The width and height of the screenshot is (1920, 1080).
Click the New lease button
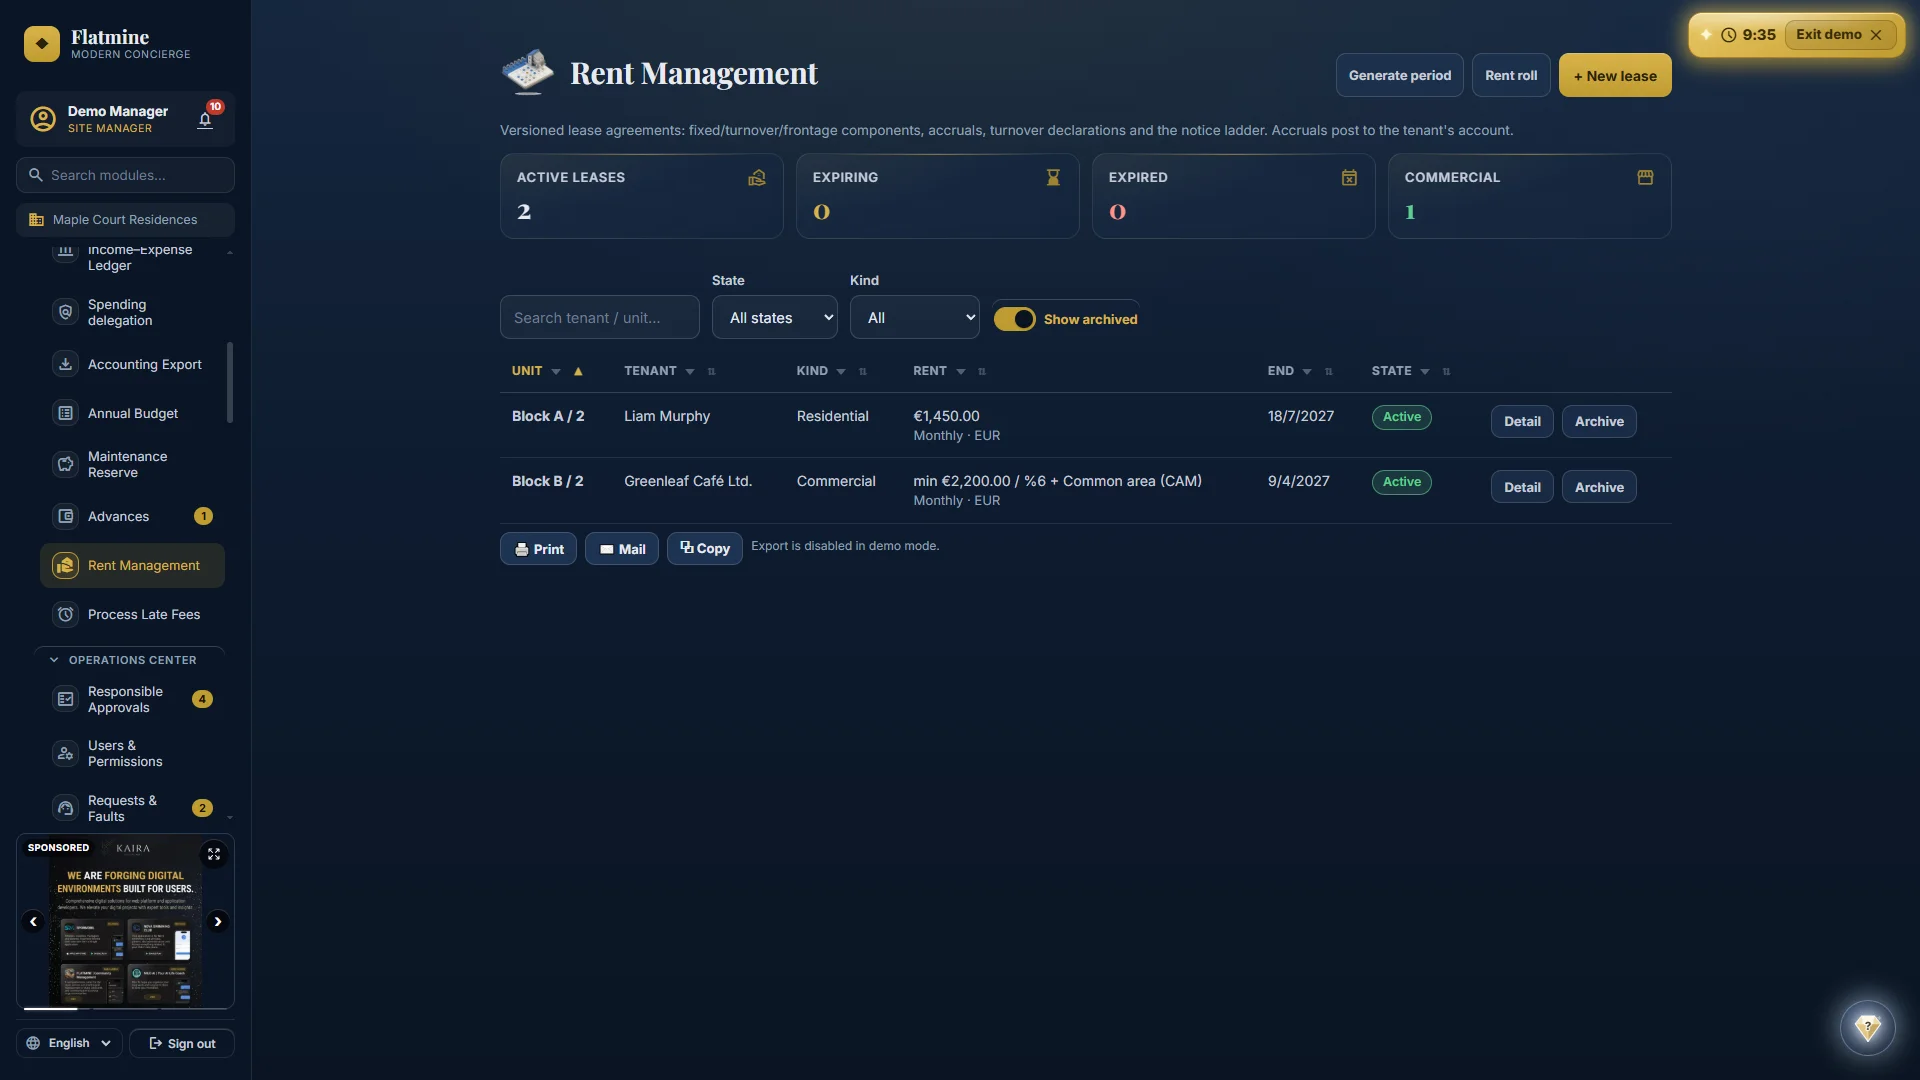1615,76
